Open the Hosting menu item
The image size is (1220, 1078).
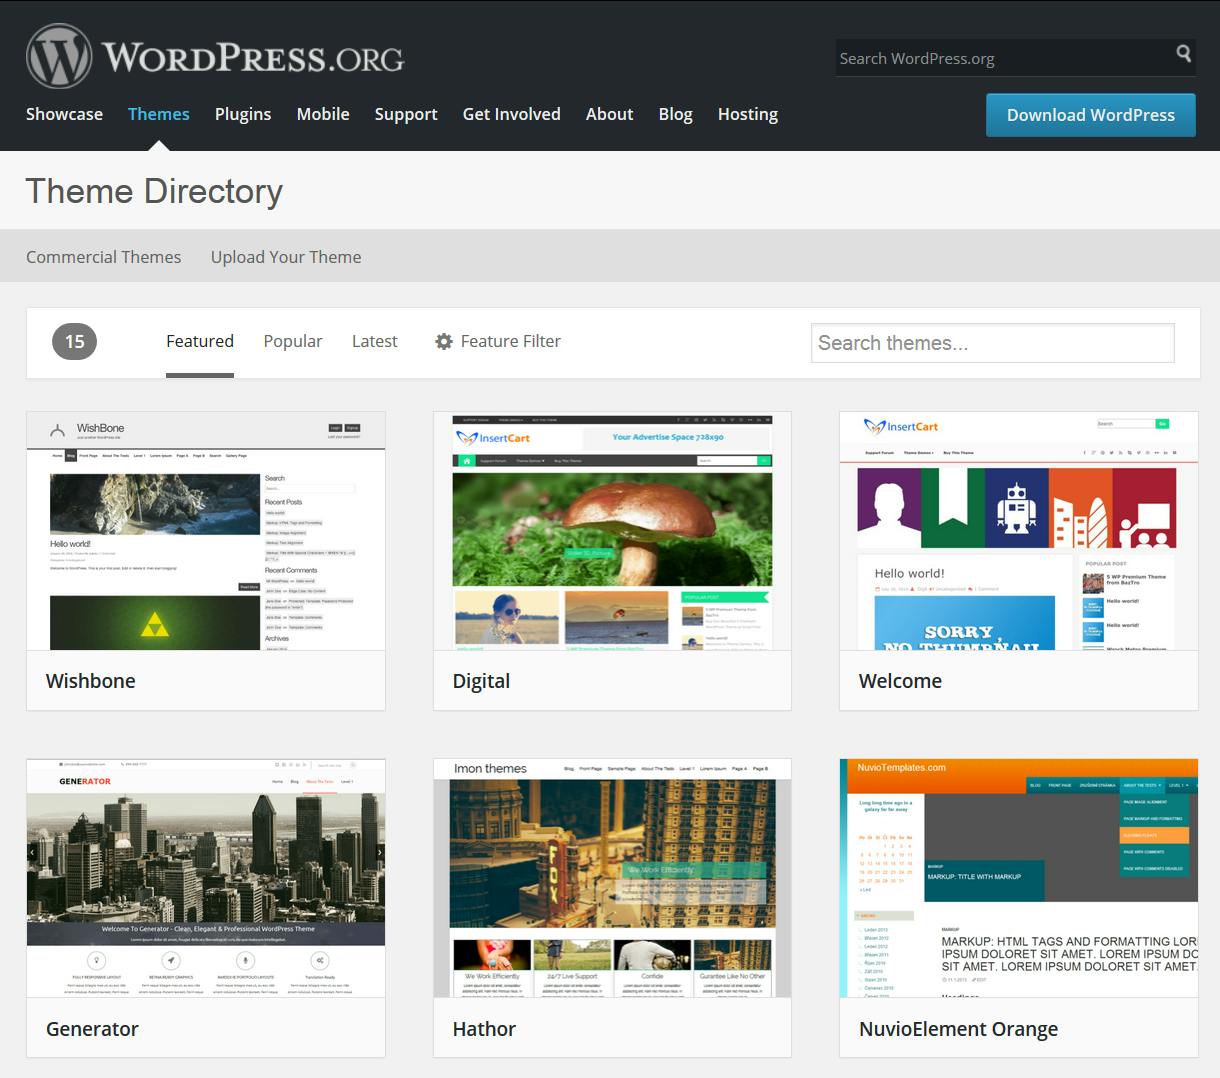coord(748,114)
